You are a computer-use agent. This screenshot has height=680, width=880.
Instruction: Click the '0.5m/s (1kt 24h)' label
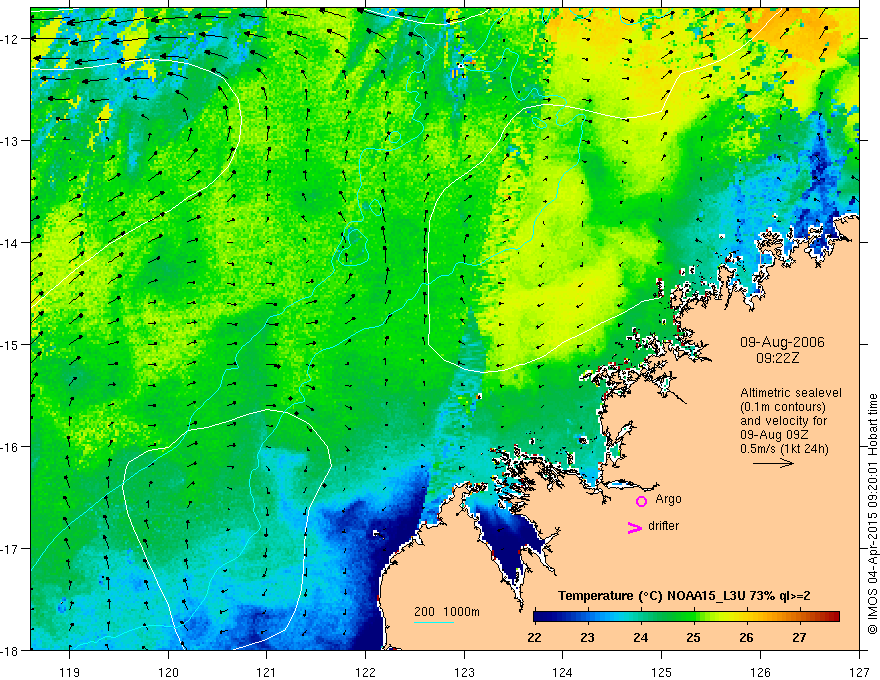784,449
